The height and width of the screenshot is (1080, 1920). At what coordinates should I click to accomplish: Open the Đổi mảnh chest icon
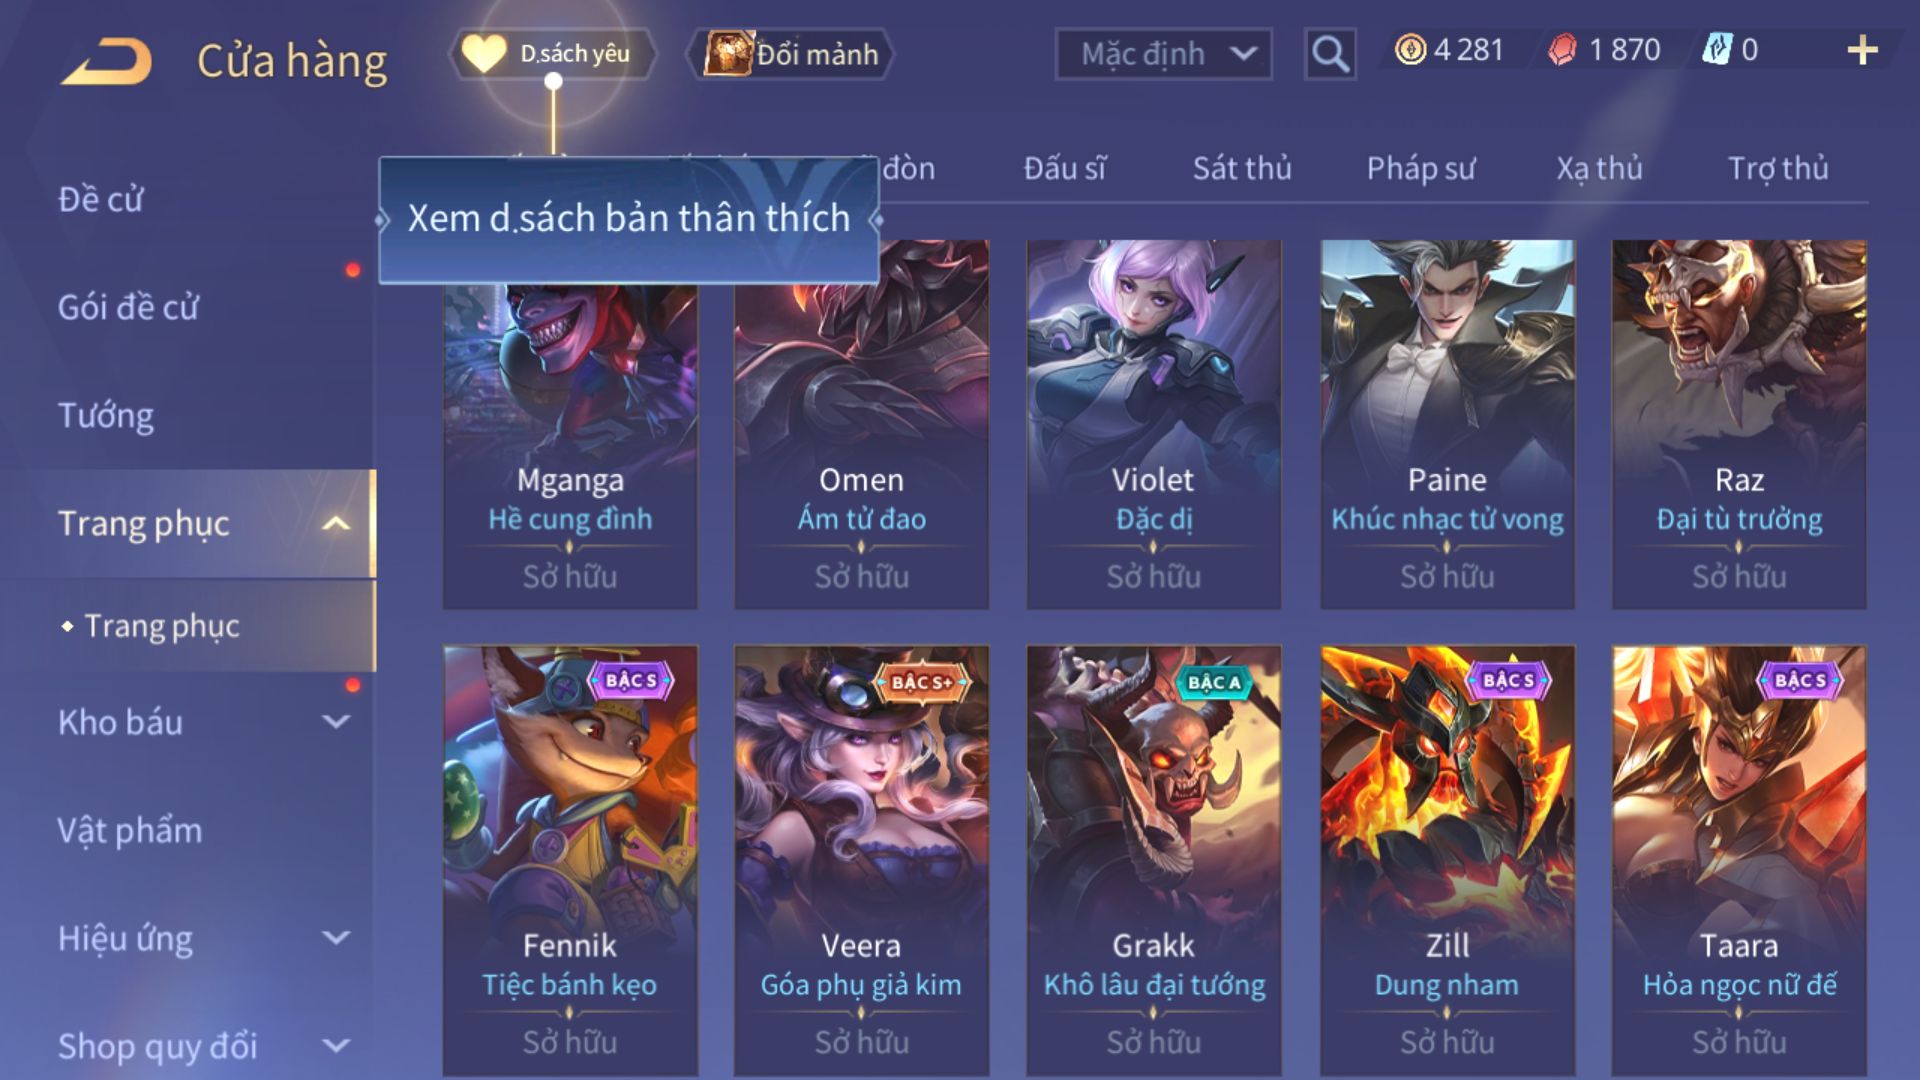pos(727,53)
